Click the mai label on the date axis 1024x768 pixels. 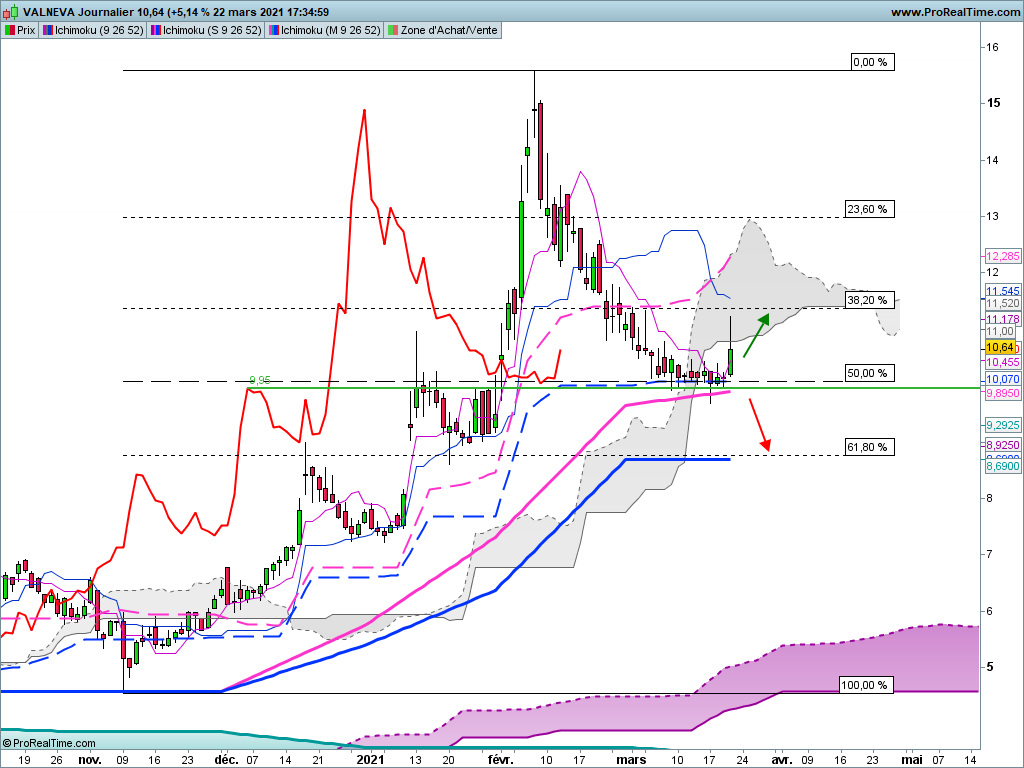(x=912, y=760)
